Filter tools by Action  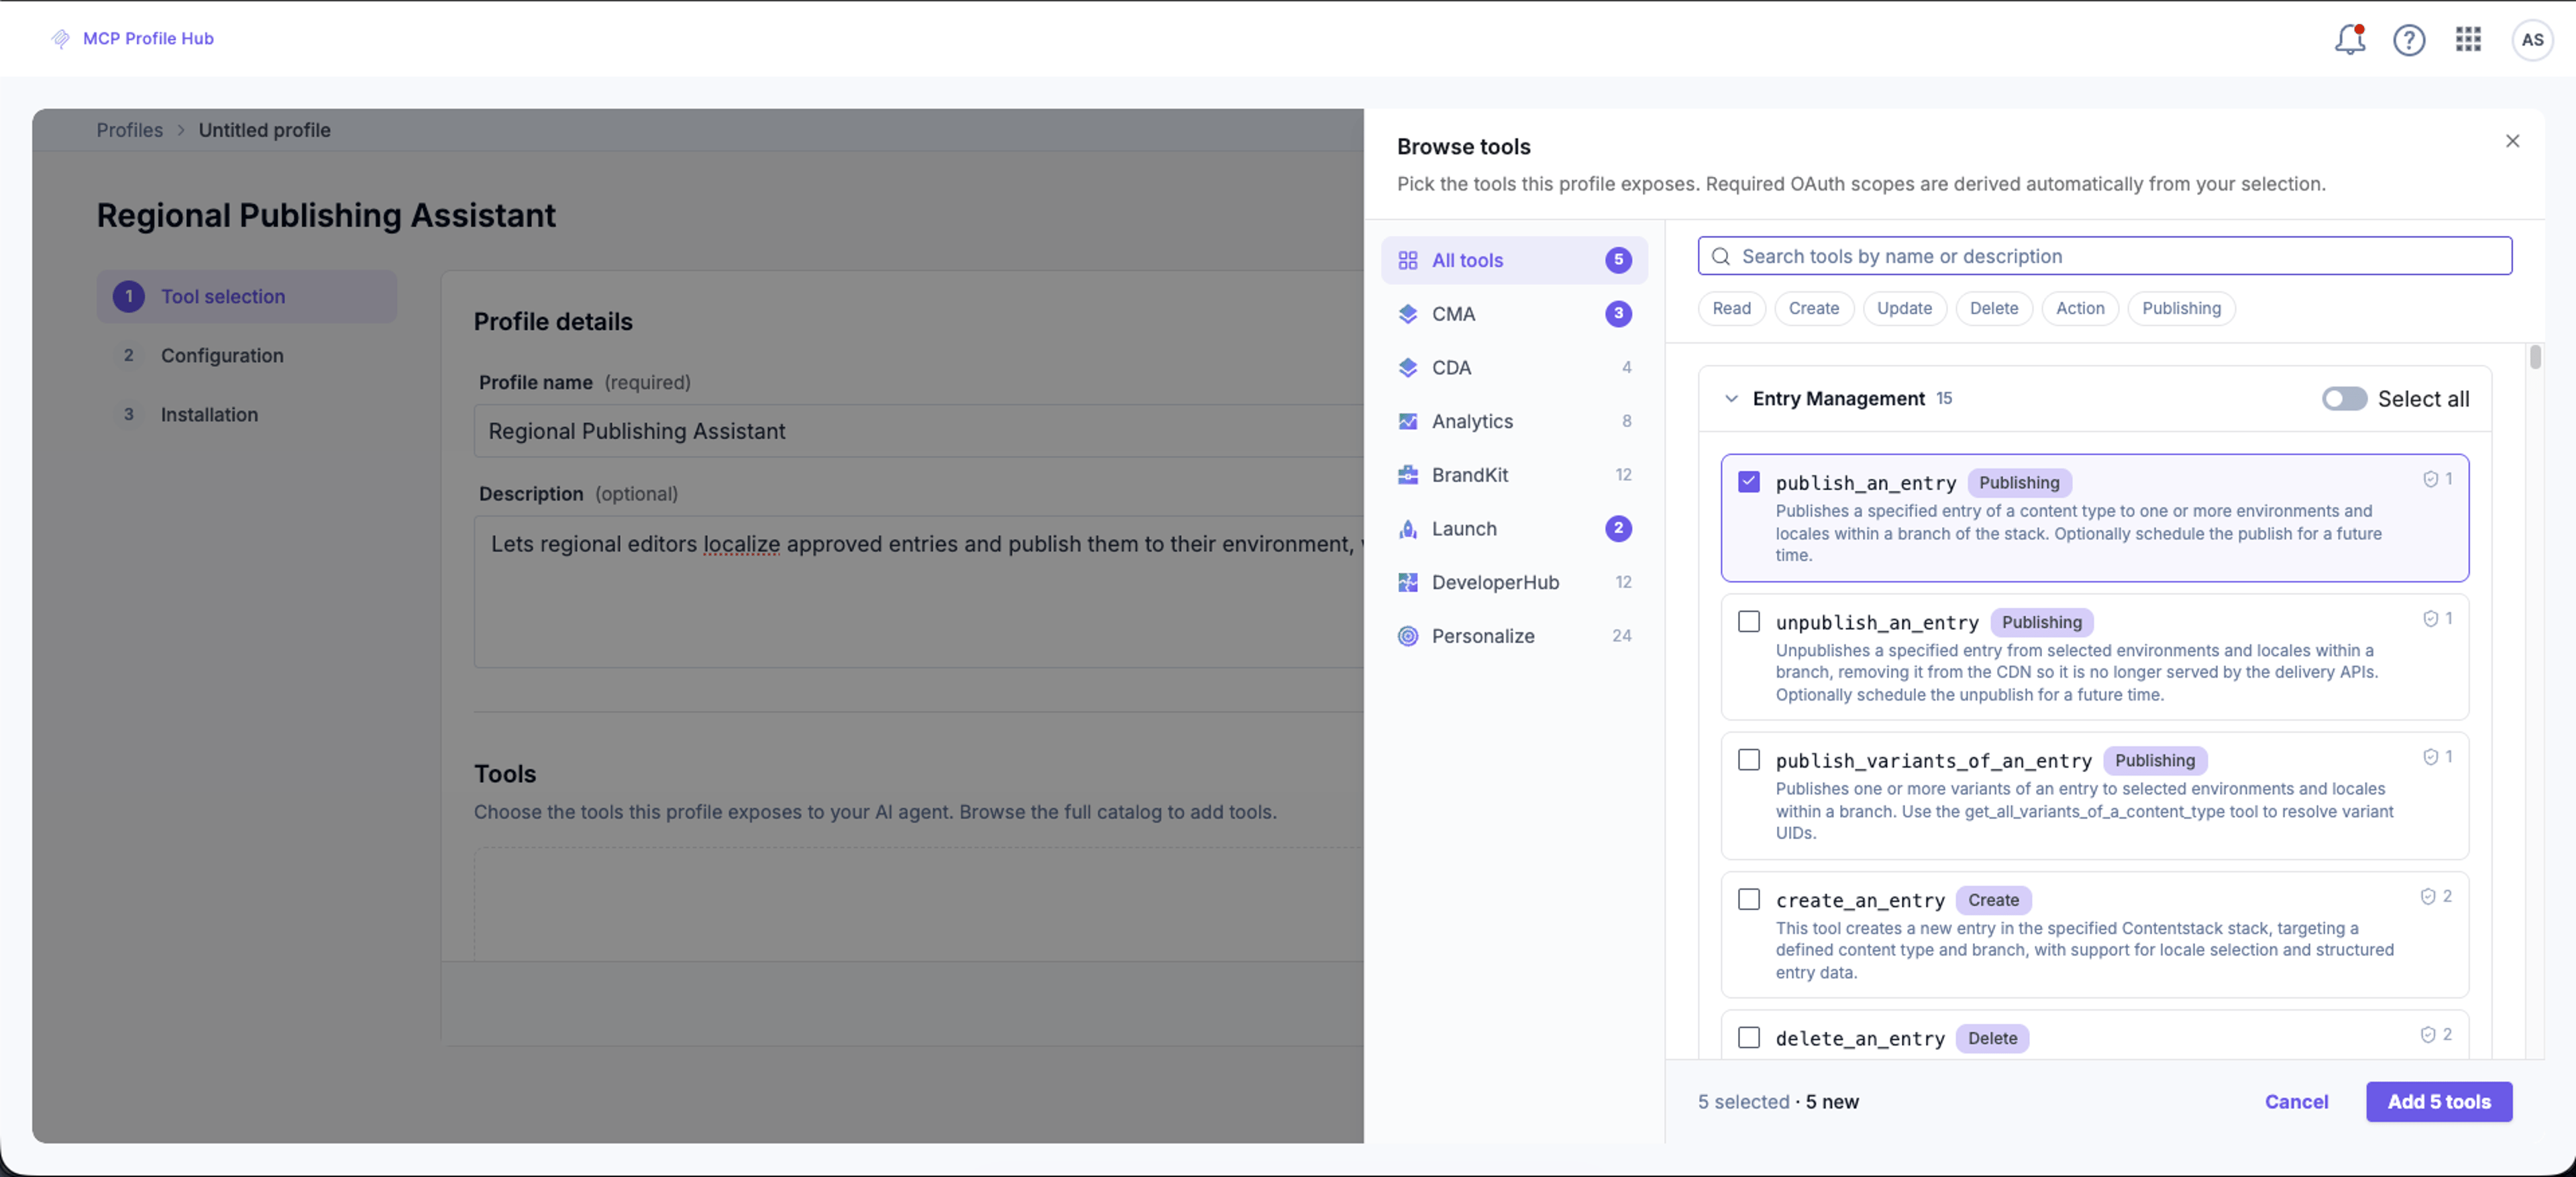[x=2079, y=308]
